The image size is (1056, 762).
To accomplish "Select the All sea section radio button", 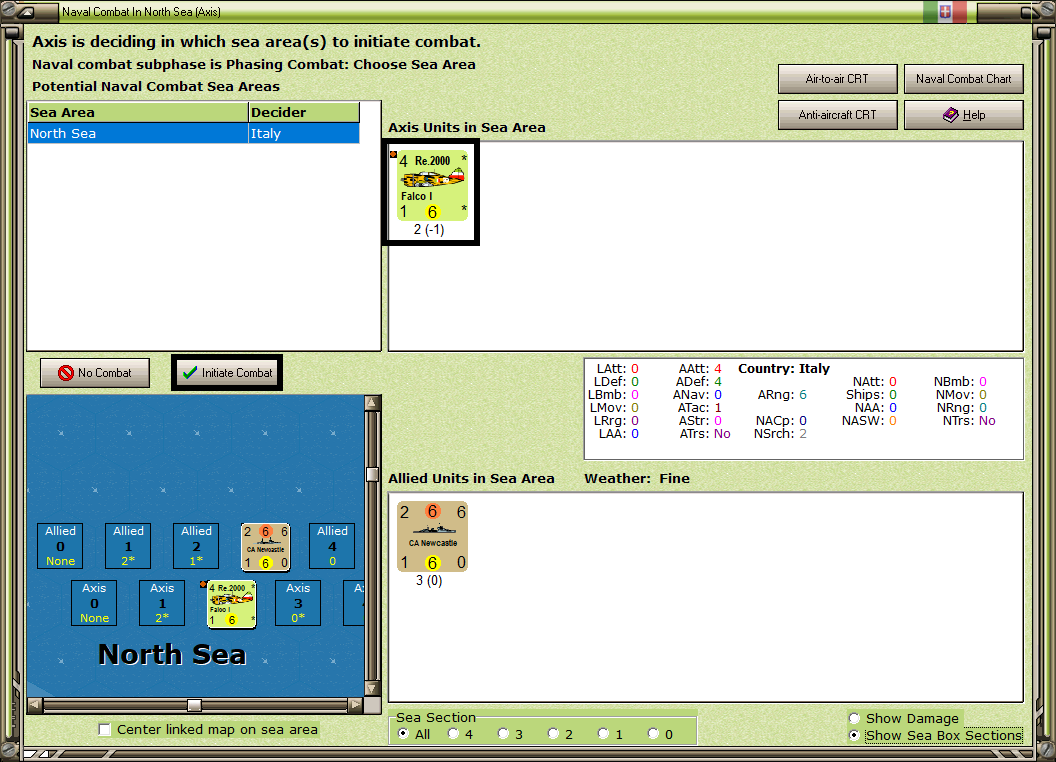I will click(x=403, y=734).
